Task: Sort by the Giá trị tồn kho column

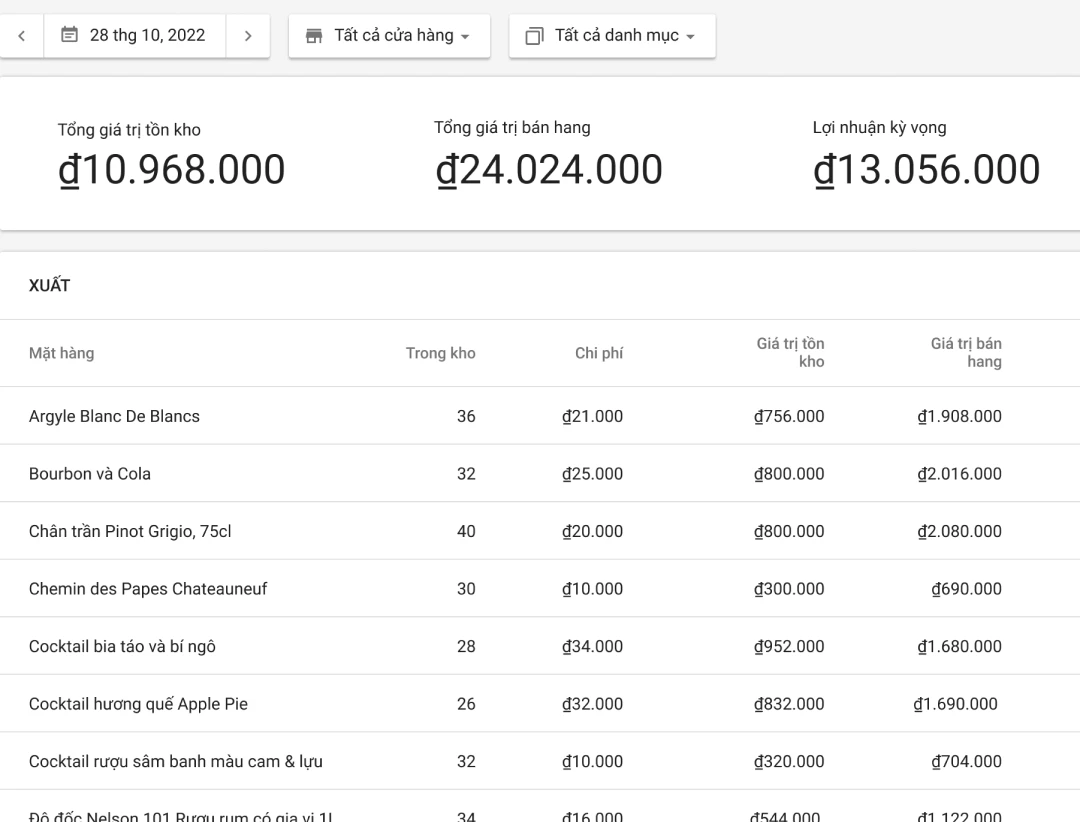Action: pyautogui.click(x=790, y=352)
